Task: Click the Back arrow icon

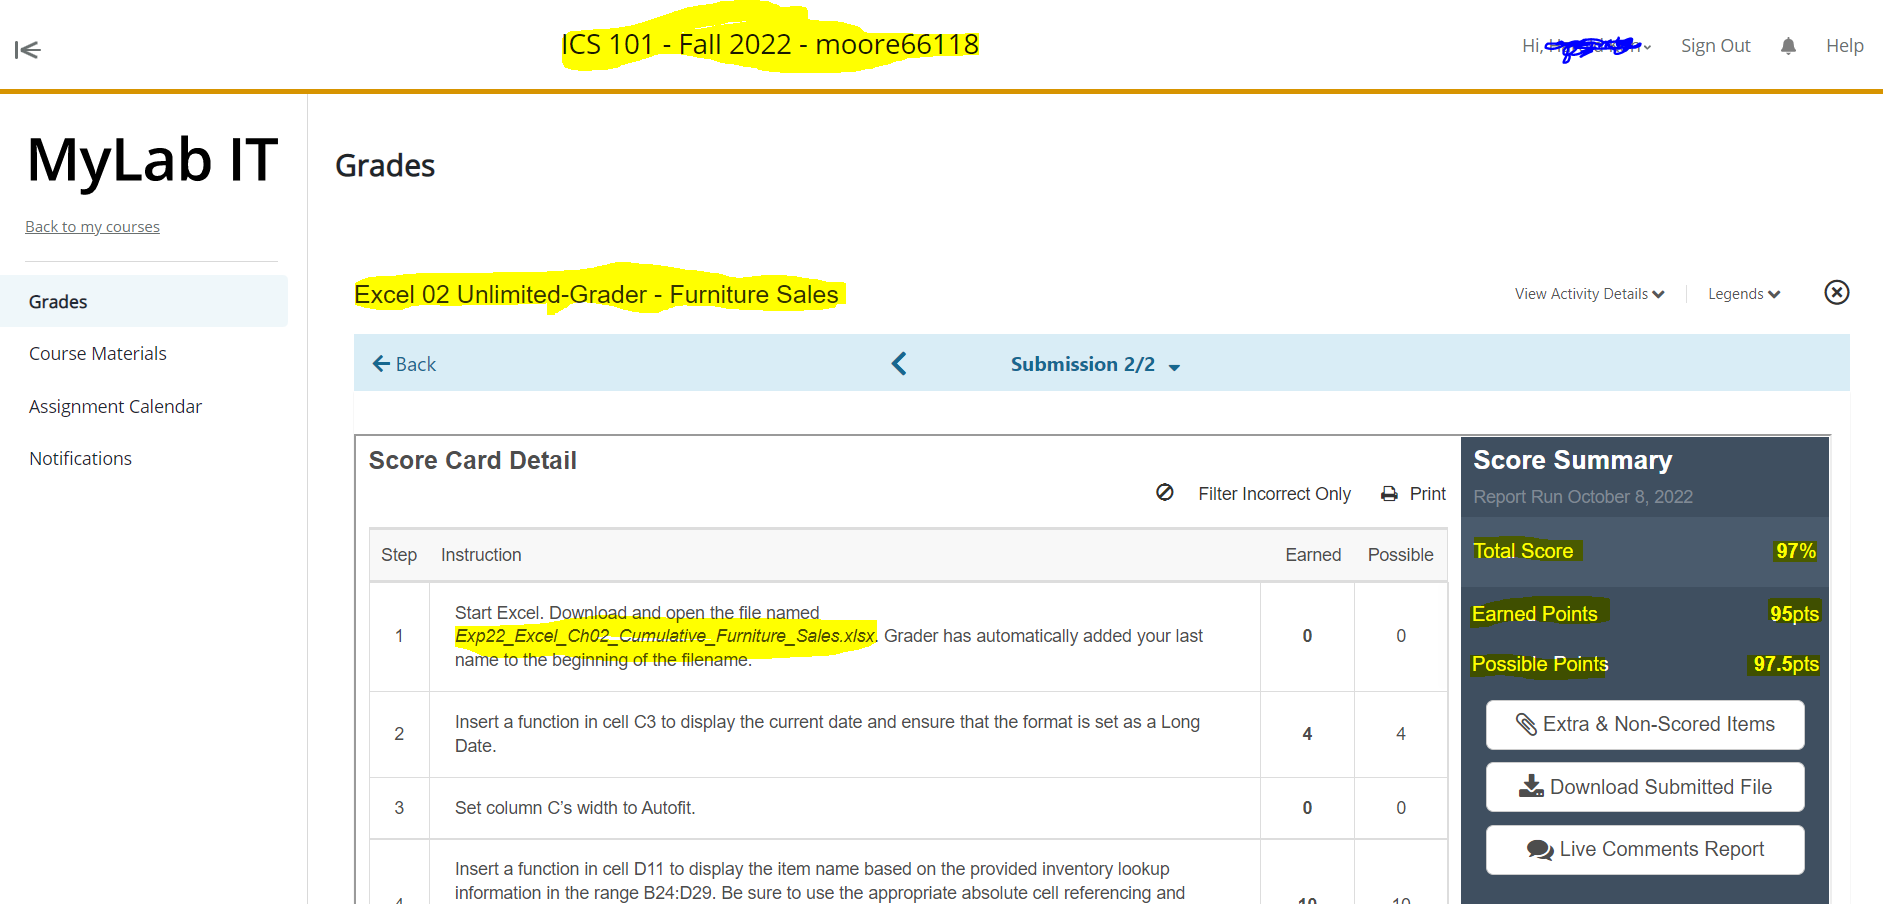Action: (x=381, y=364)
